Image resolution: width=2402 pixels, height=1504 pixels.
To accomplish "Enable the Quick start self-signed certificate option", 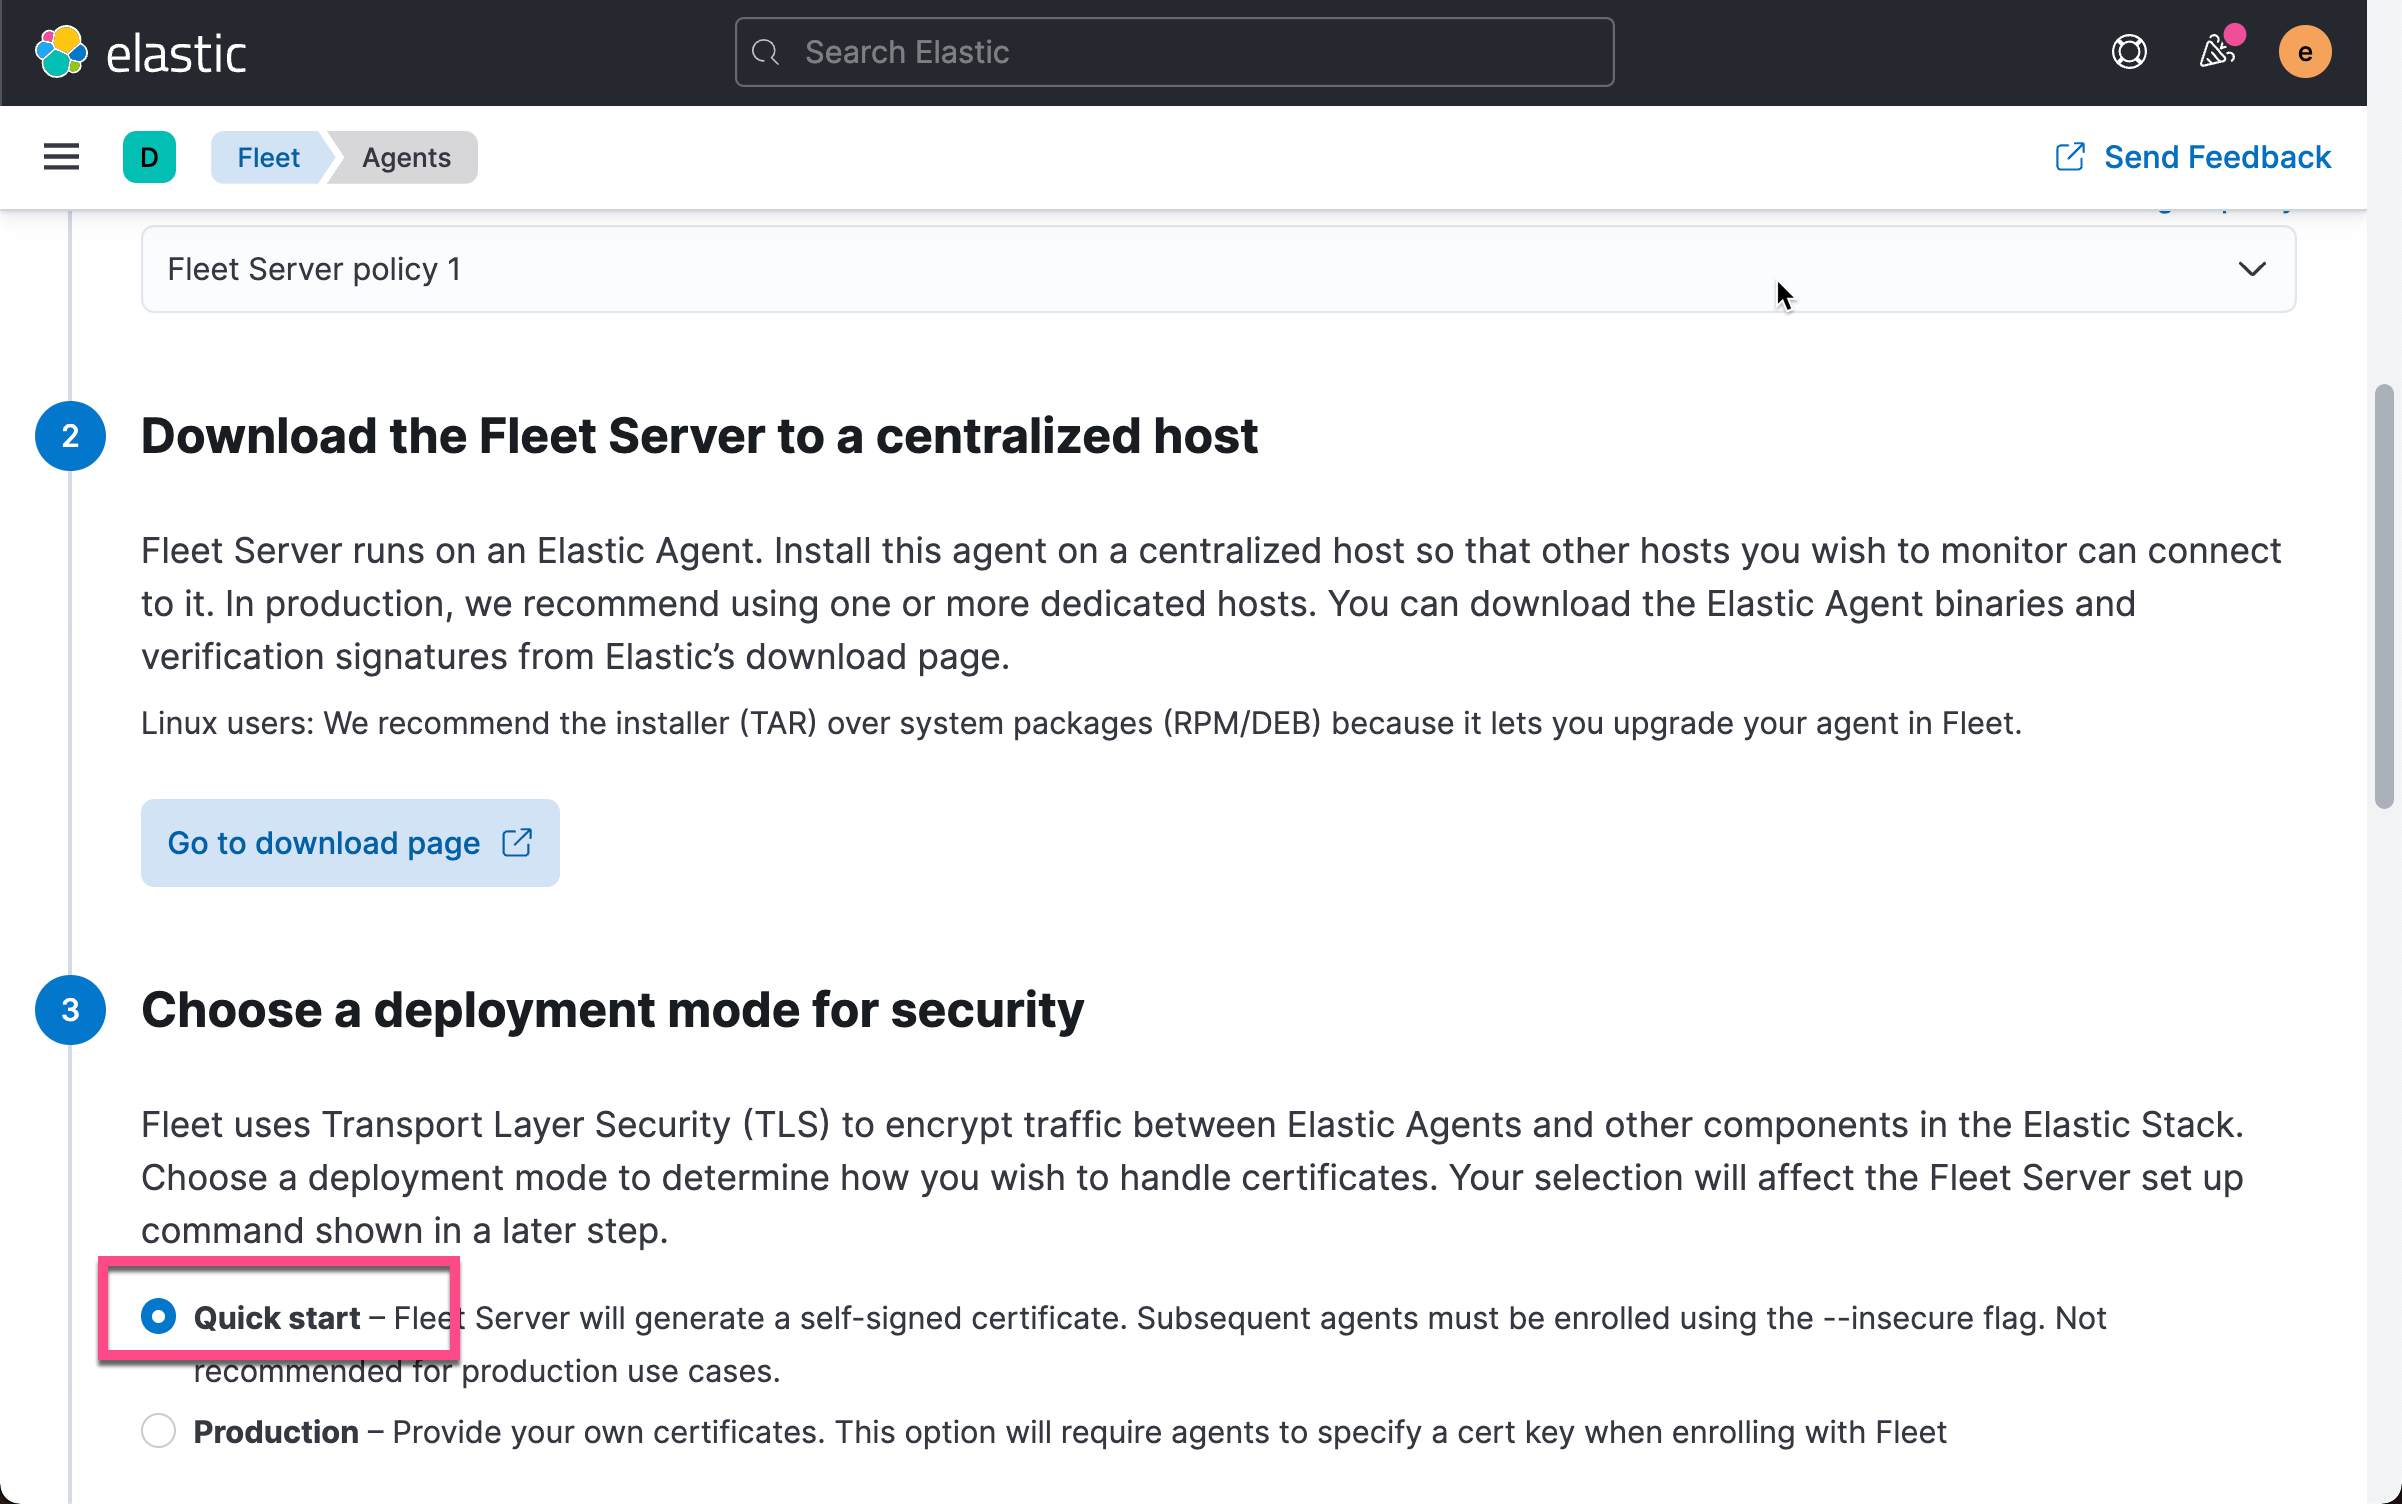I will click(159, 1316).
